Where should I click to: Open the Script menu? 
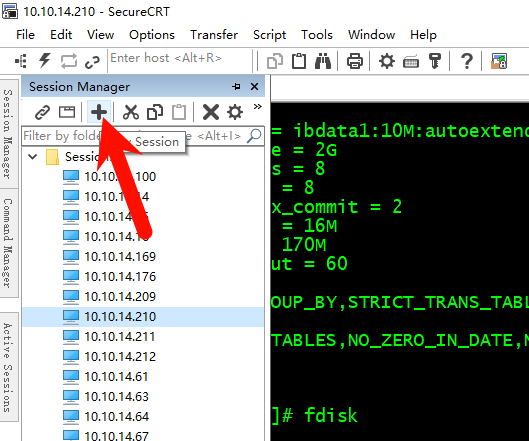tap(269, 35)
